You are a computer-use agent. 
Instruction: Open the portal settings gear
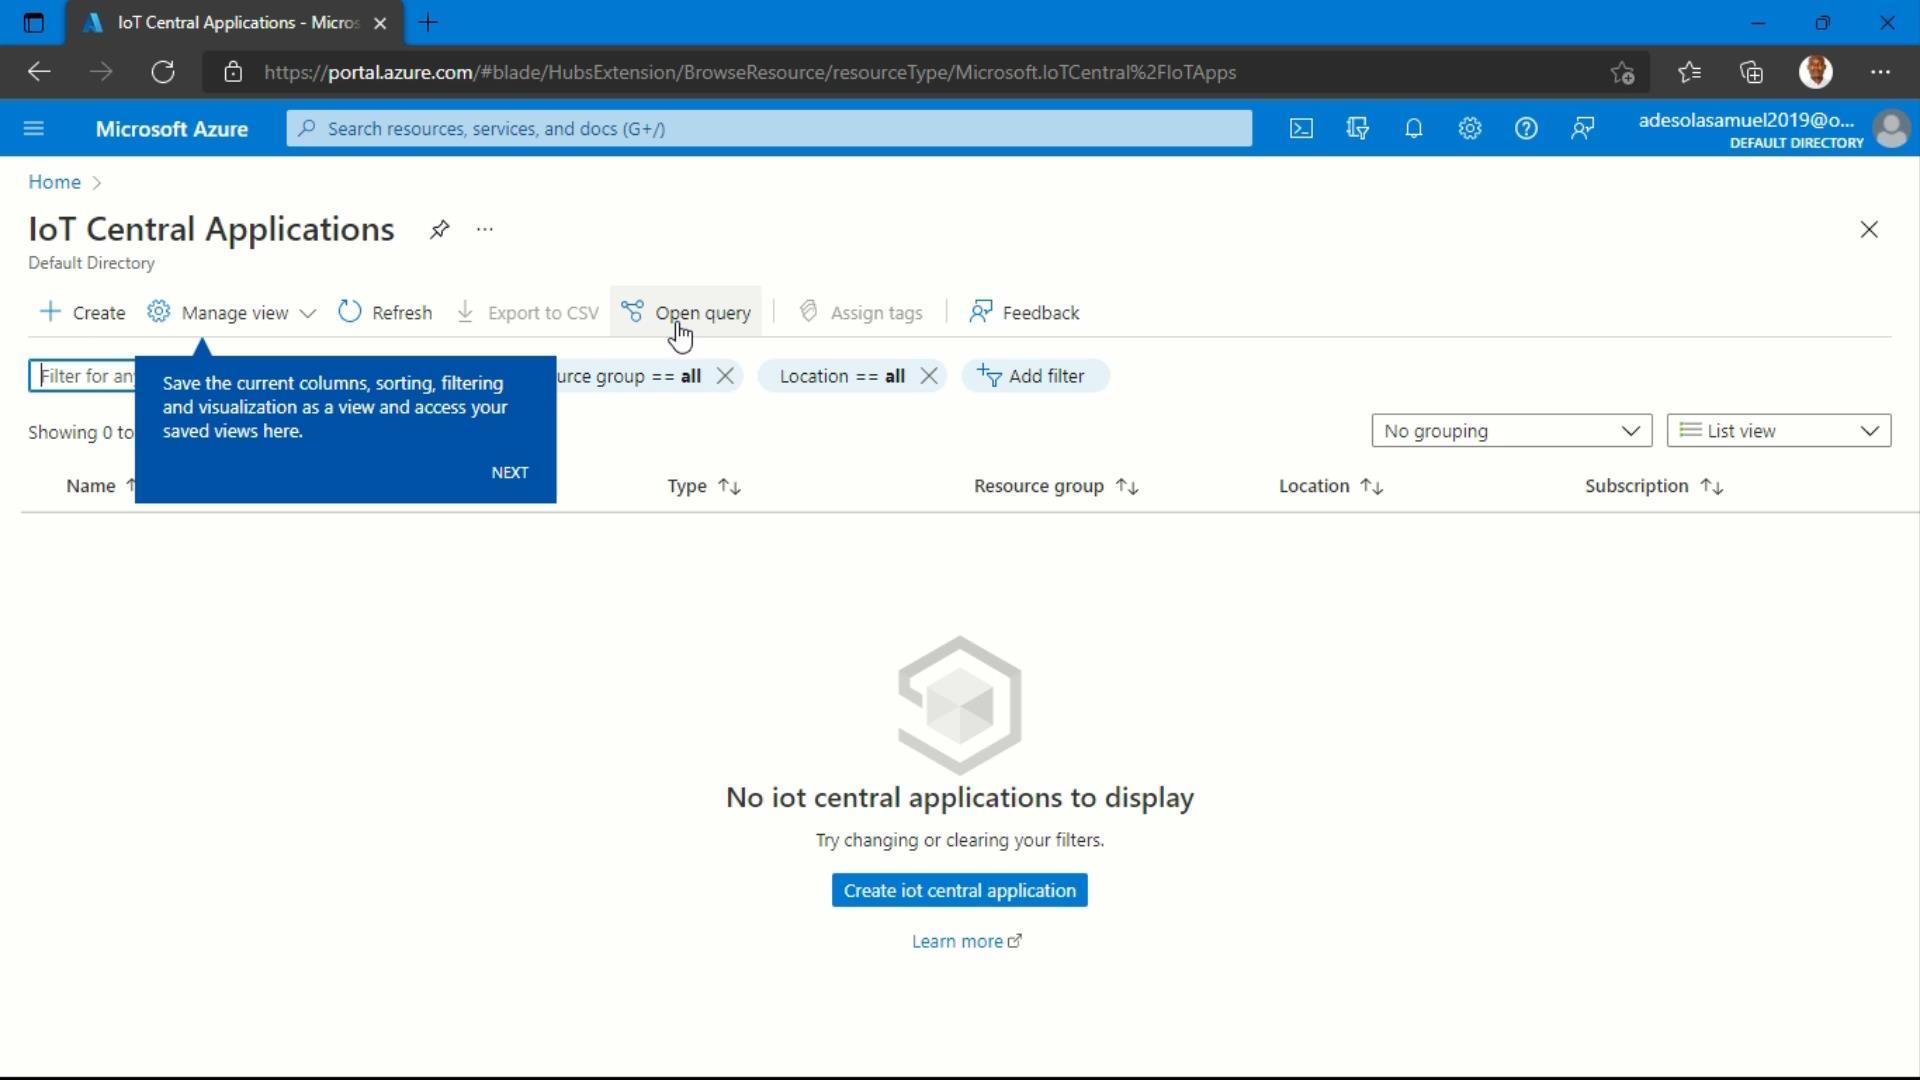point(1469,128)
